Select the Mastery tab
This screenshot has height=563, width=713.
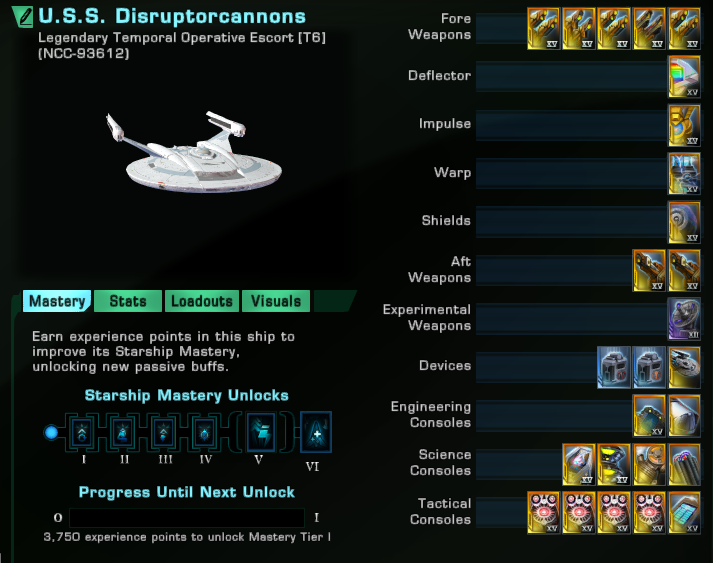(57, 301)
